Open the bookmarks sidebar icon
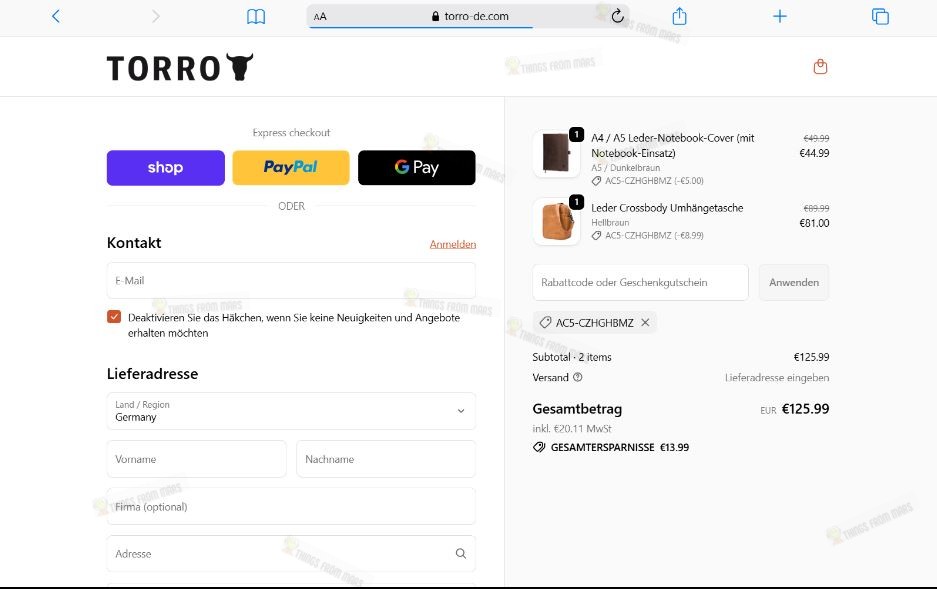The height and width of the screenshot is (589, 937). click(256, 16)
